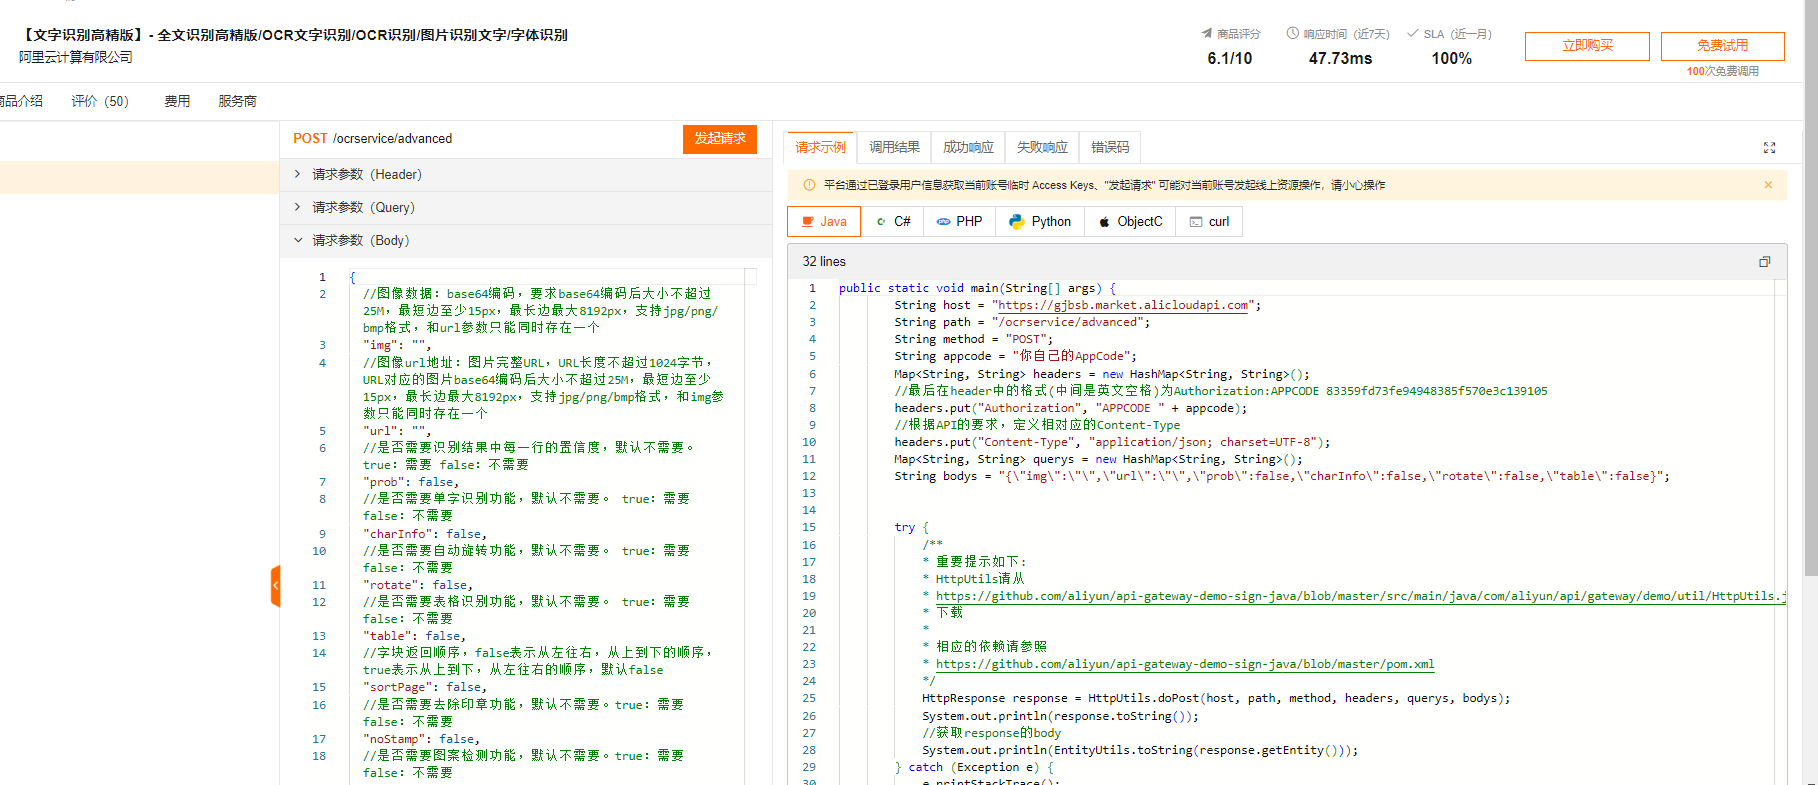Click the gjbsb.market.alicloudapi.com host URL

point(1123,306)
